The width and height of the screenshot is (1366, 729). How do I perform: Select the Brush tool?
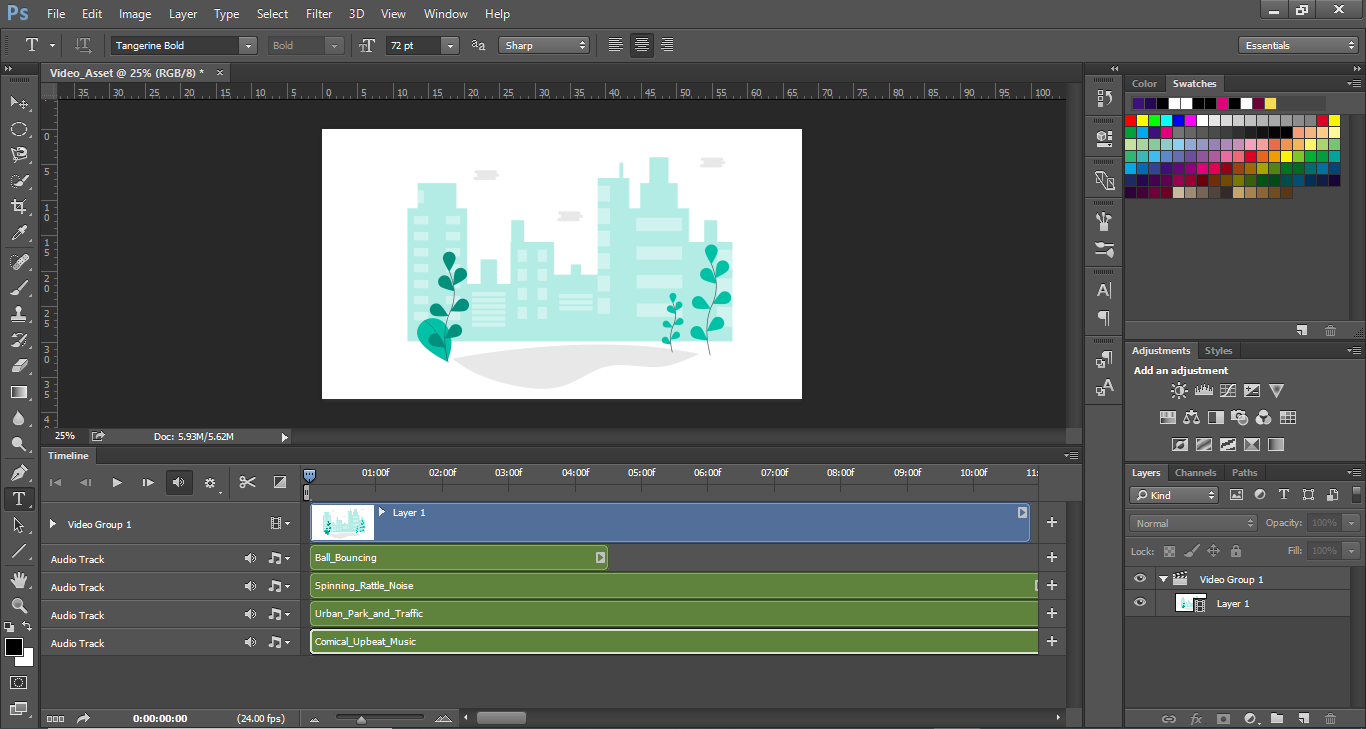point(18,288)
